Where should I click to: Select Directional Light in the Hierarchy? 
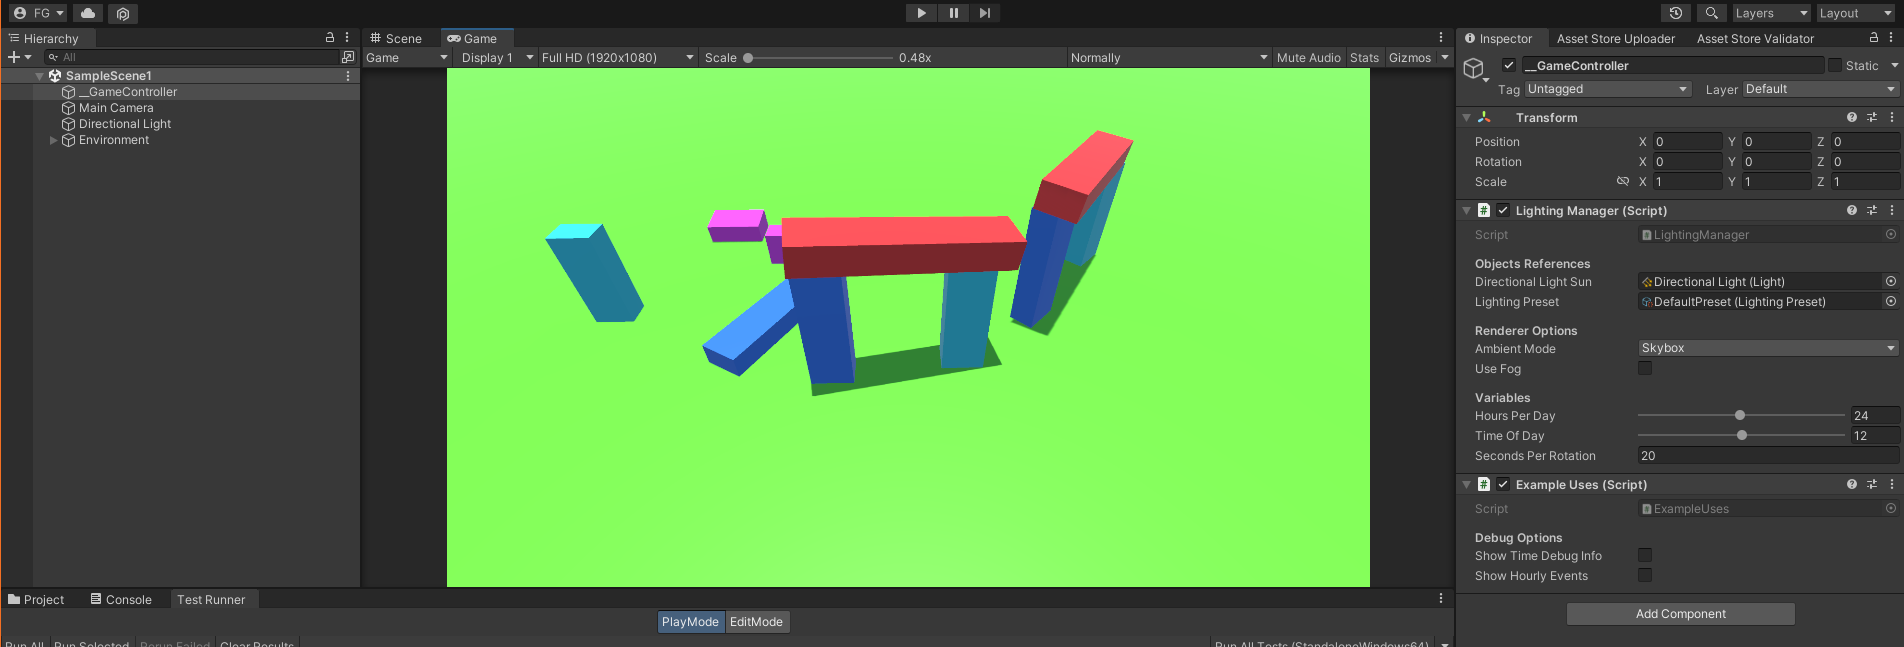pyautogui.click(x=125, y=124)
